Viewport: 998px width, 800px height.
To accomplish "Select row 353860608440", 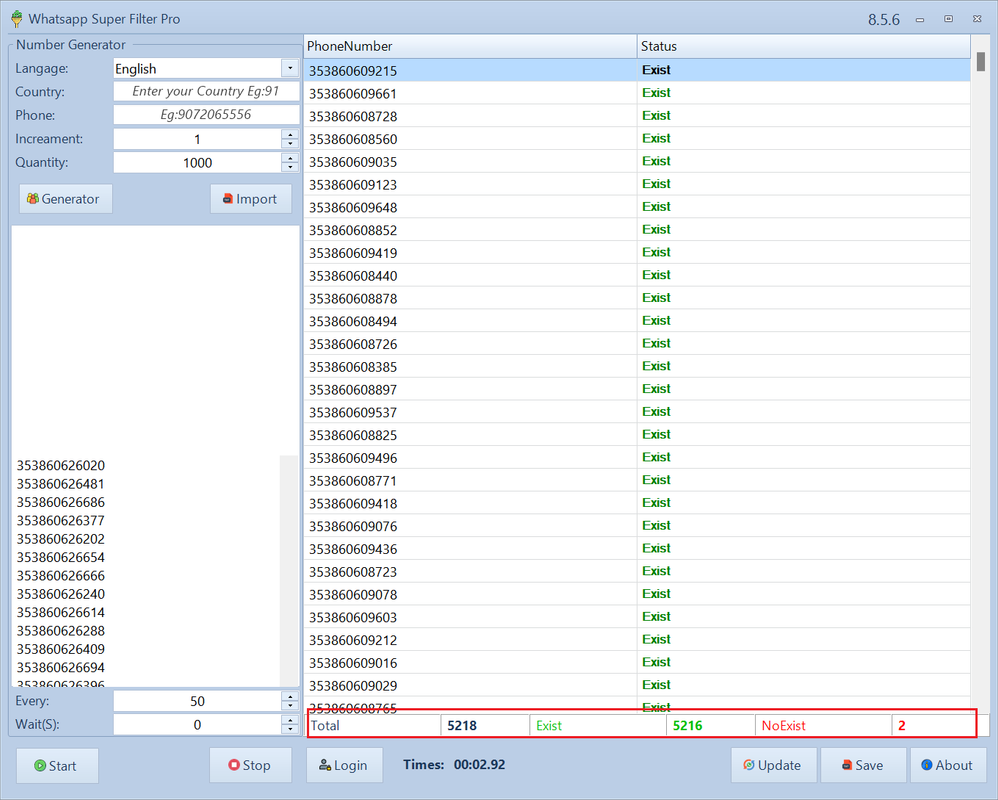I will [x=637, y=276].
